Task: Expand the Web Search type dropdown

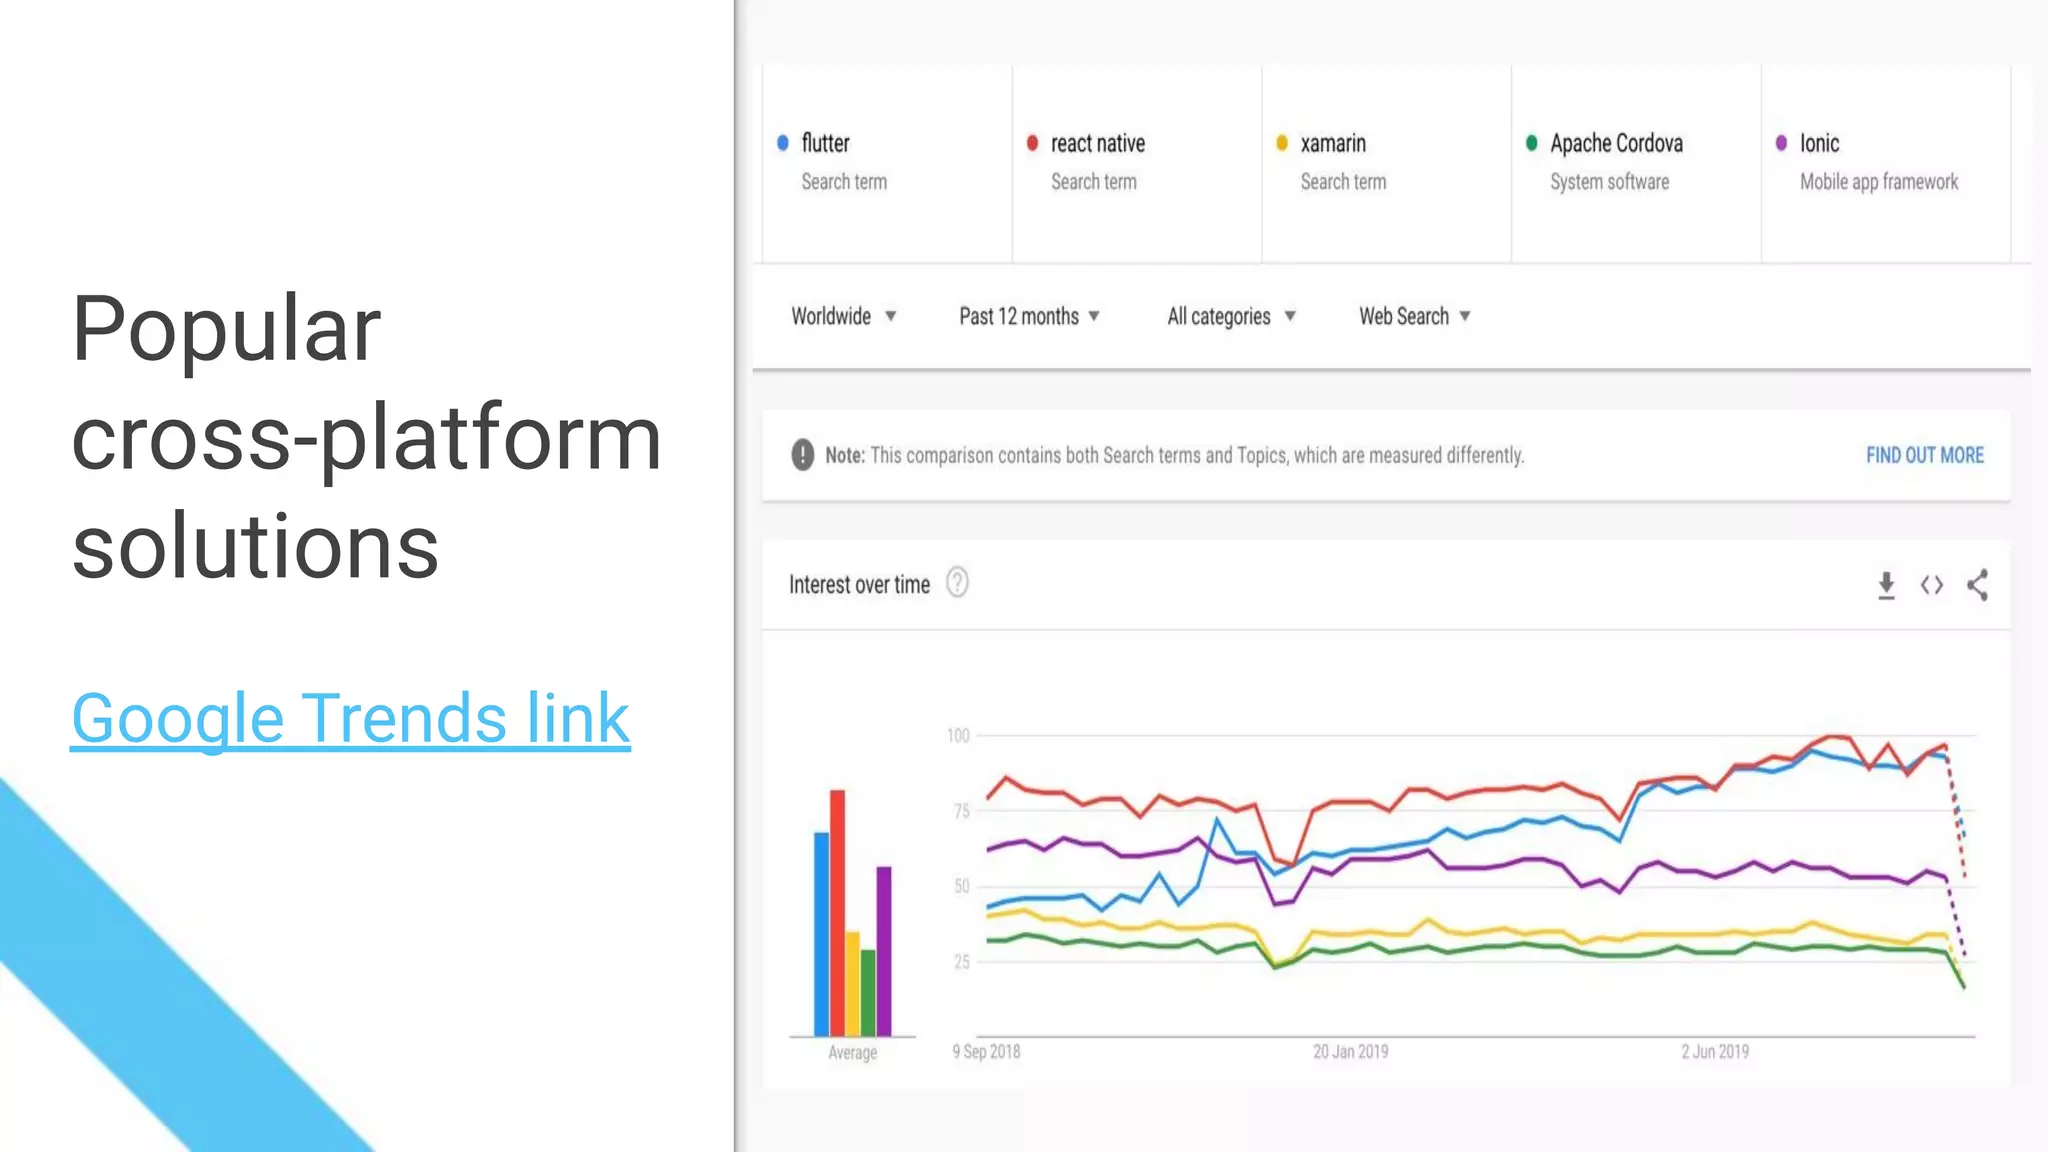Action: coord(1414,316)
